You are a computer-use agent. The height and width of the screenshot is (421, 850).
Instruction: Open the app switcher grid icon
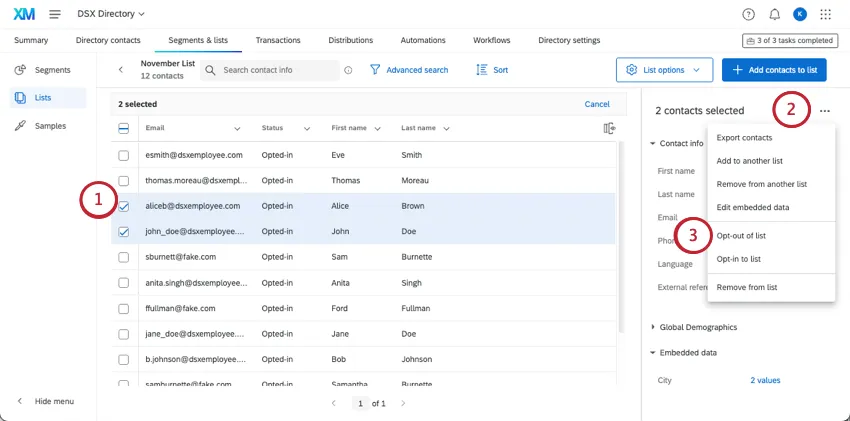tap(825, 14)
